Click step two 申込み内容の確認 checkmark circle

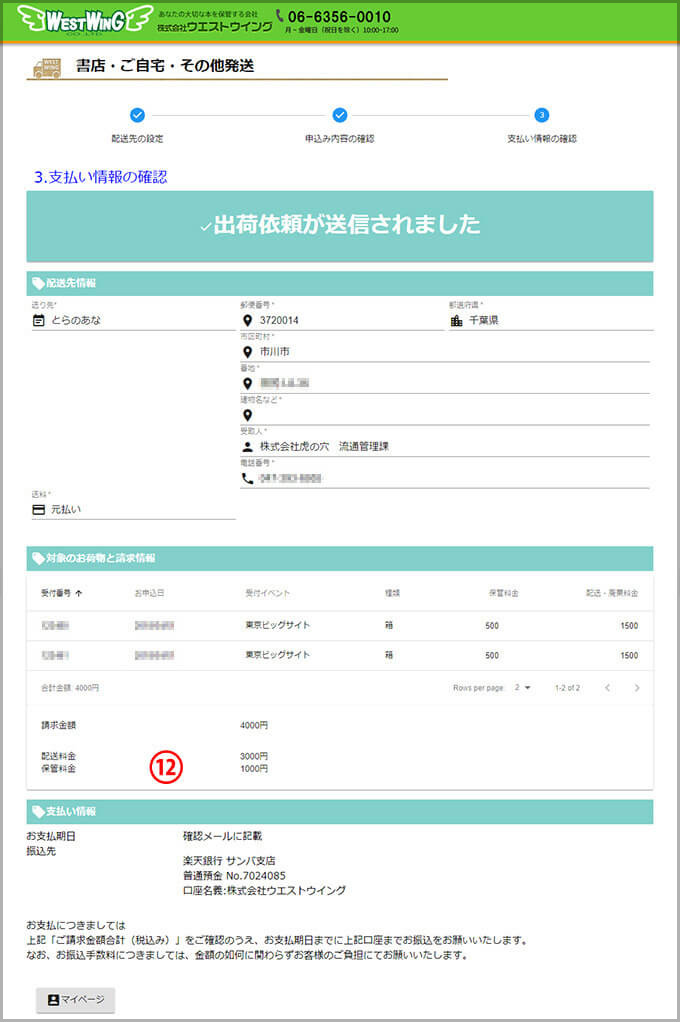point(339,115)
